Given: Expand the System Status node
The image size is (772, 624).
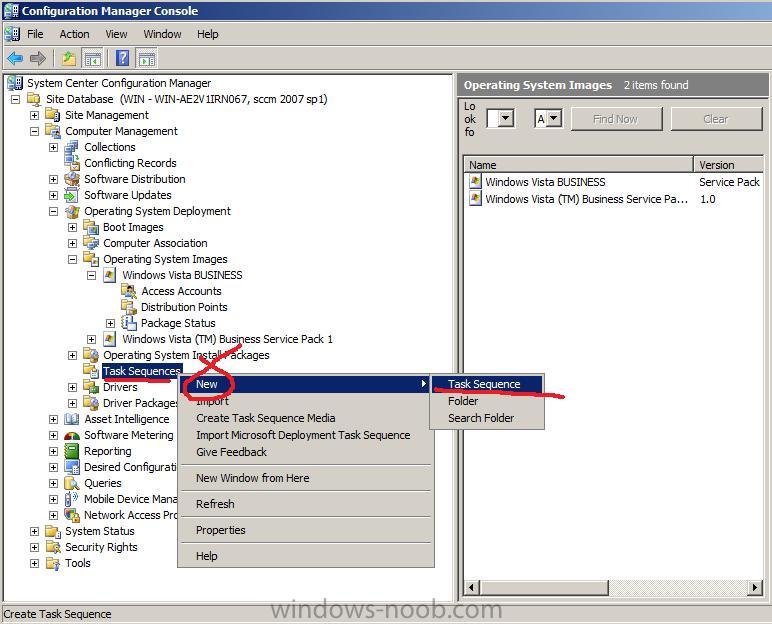Looking at the screenshot, I should click(x=34, y=531).
